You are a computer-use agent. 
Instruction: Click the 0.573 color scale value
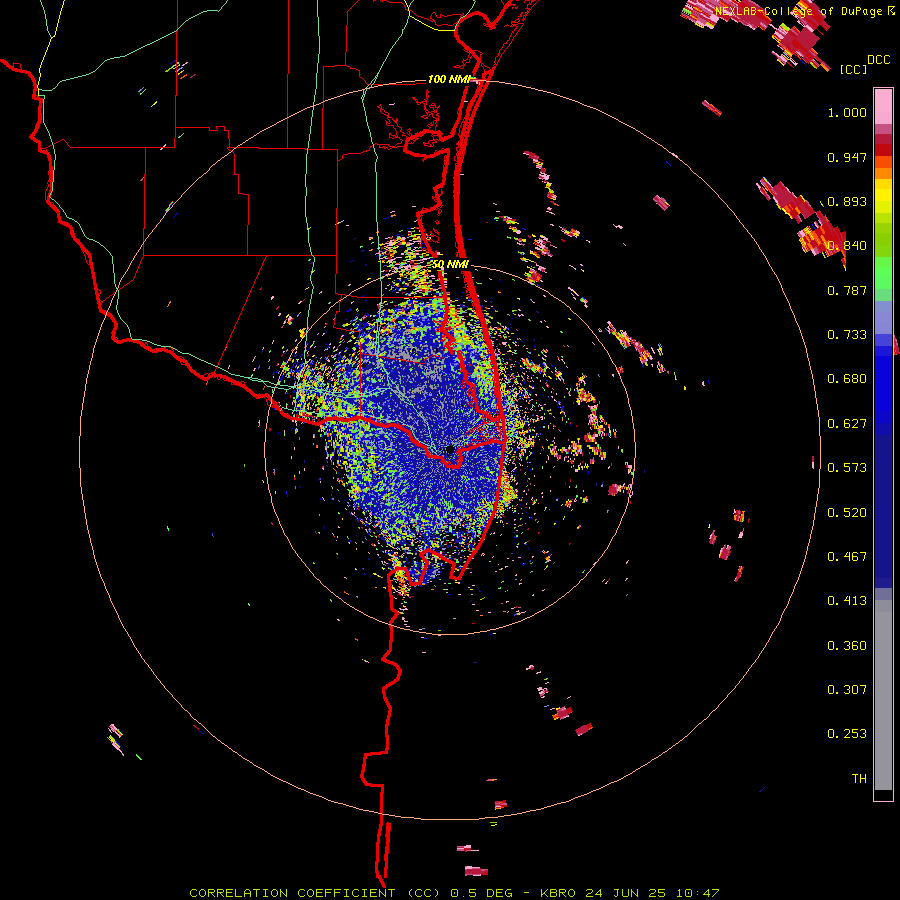coord(847,468)
